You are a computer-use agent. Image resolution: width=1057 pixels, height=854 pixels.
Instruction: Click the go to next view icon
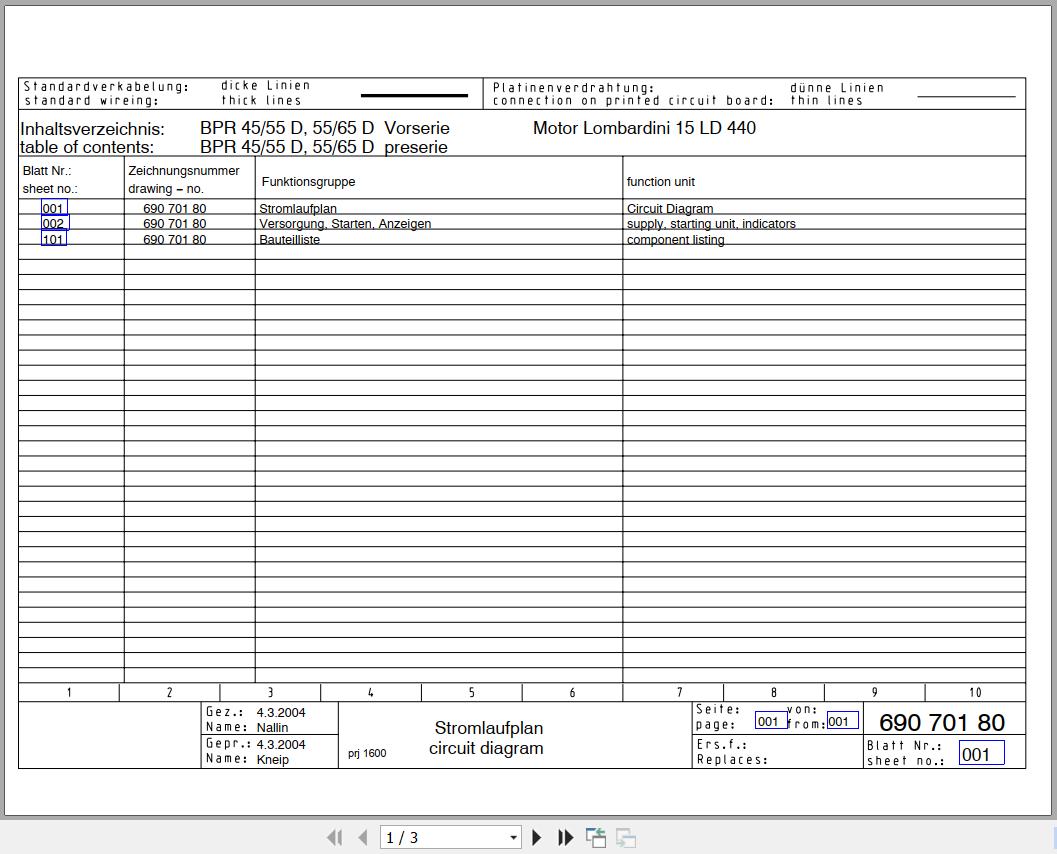(x=626, y=838)
